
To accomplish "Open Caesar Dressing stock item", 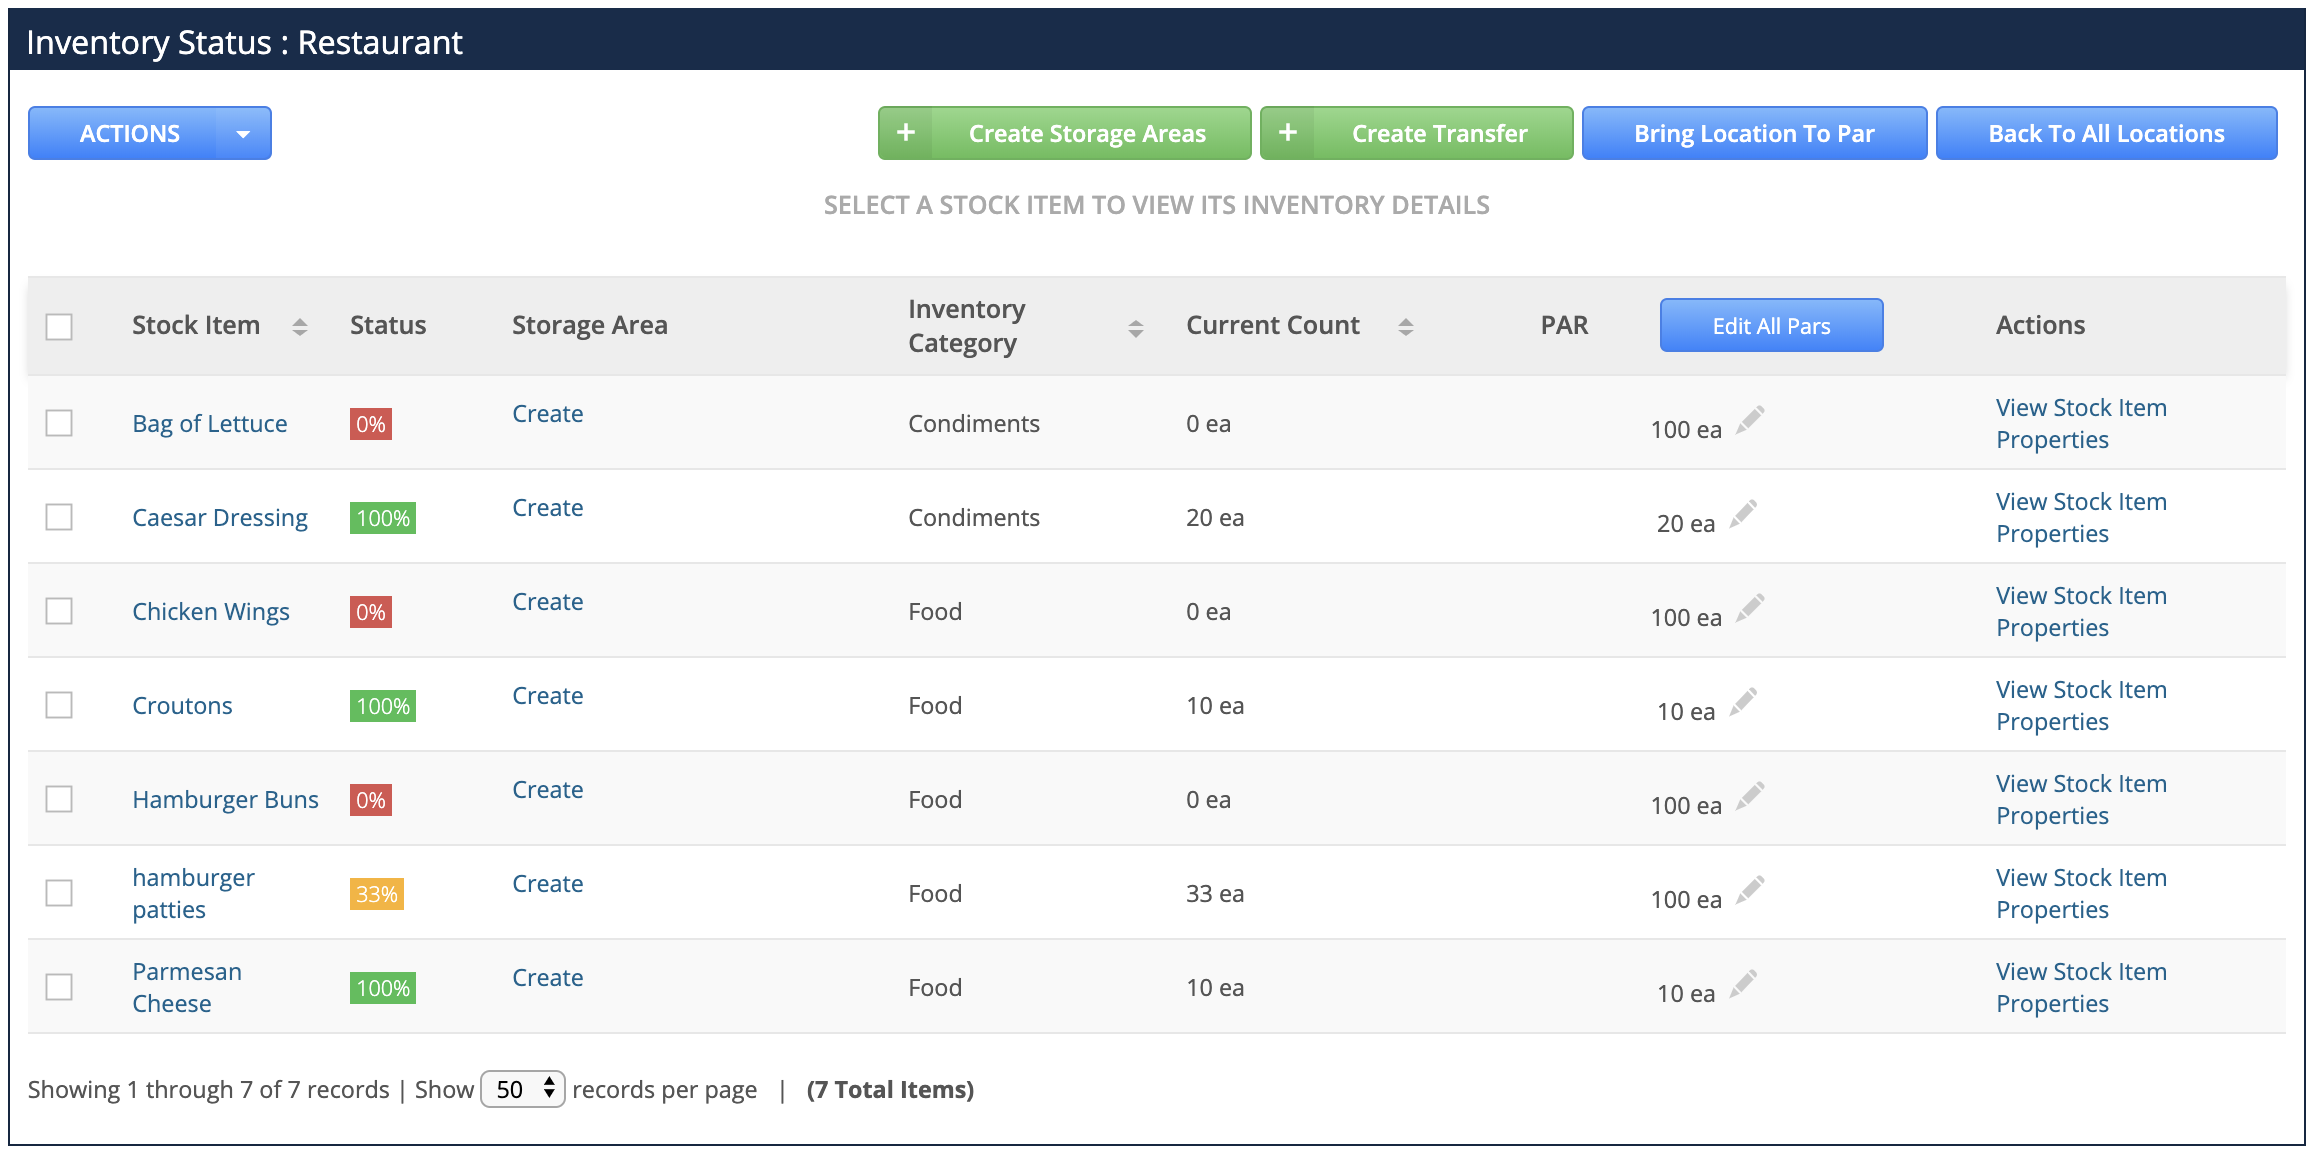I will pos(220,518).
